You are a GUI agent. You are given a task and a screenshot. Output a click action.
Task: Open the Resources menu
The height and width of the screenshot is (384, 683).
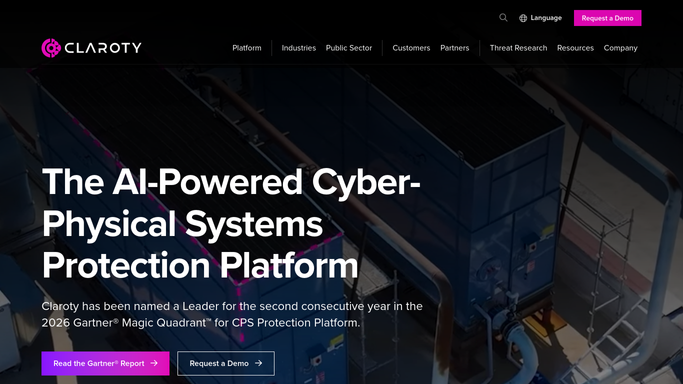575,48
